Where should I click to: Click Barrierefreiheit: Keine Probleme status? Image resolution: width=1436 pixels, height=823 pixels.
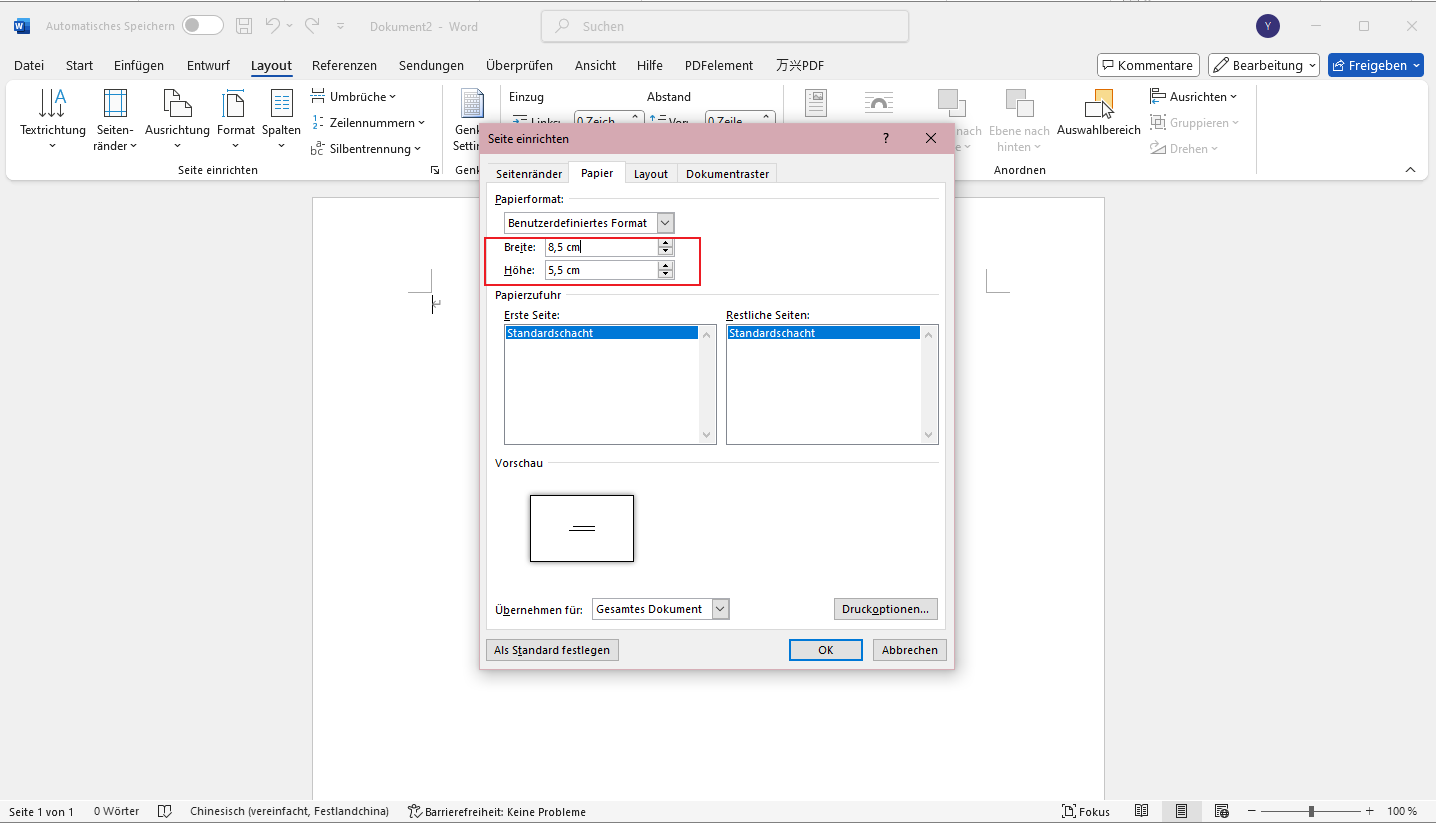496,811
